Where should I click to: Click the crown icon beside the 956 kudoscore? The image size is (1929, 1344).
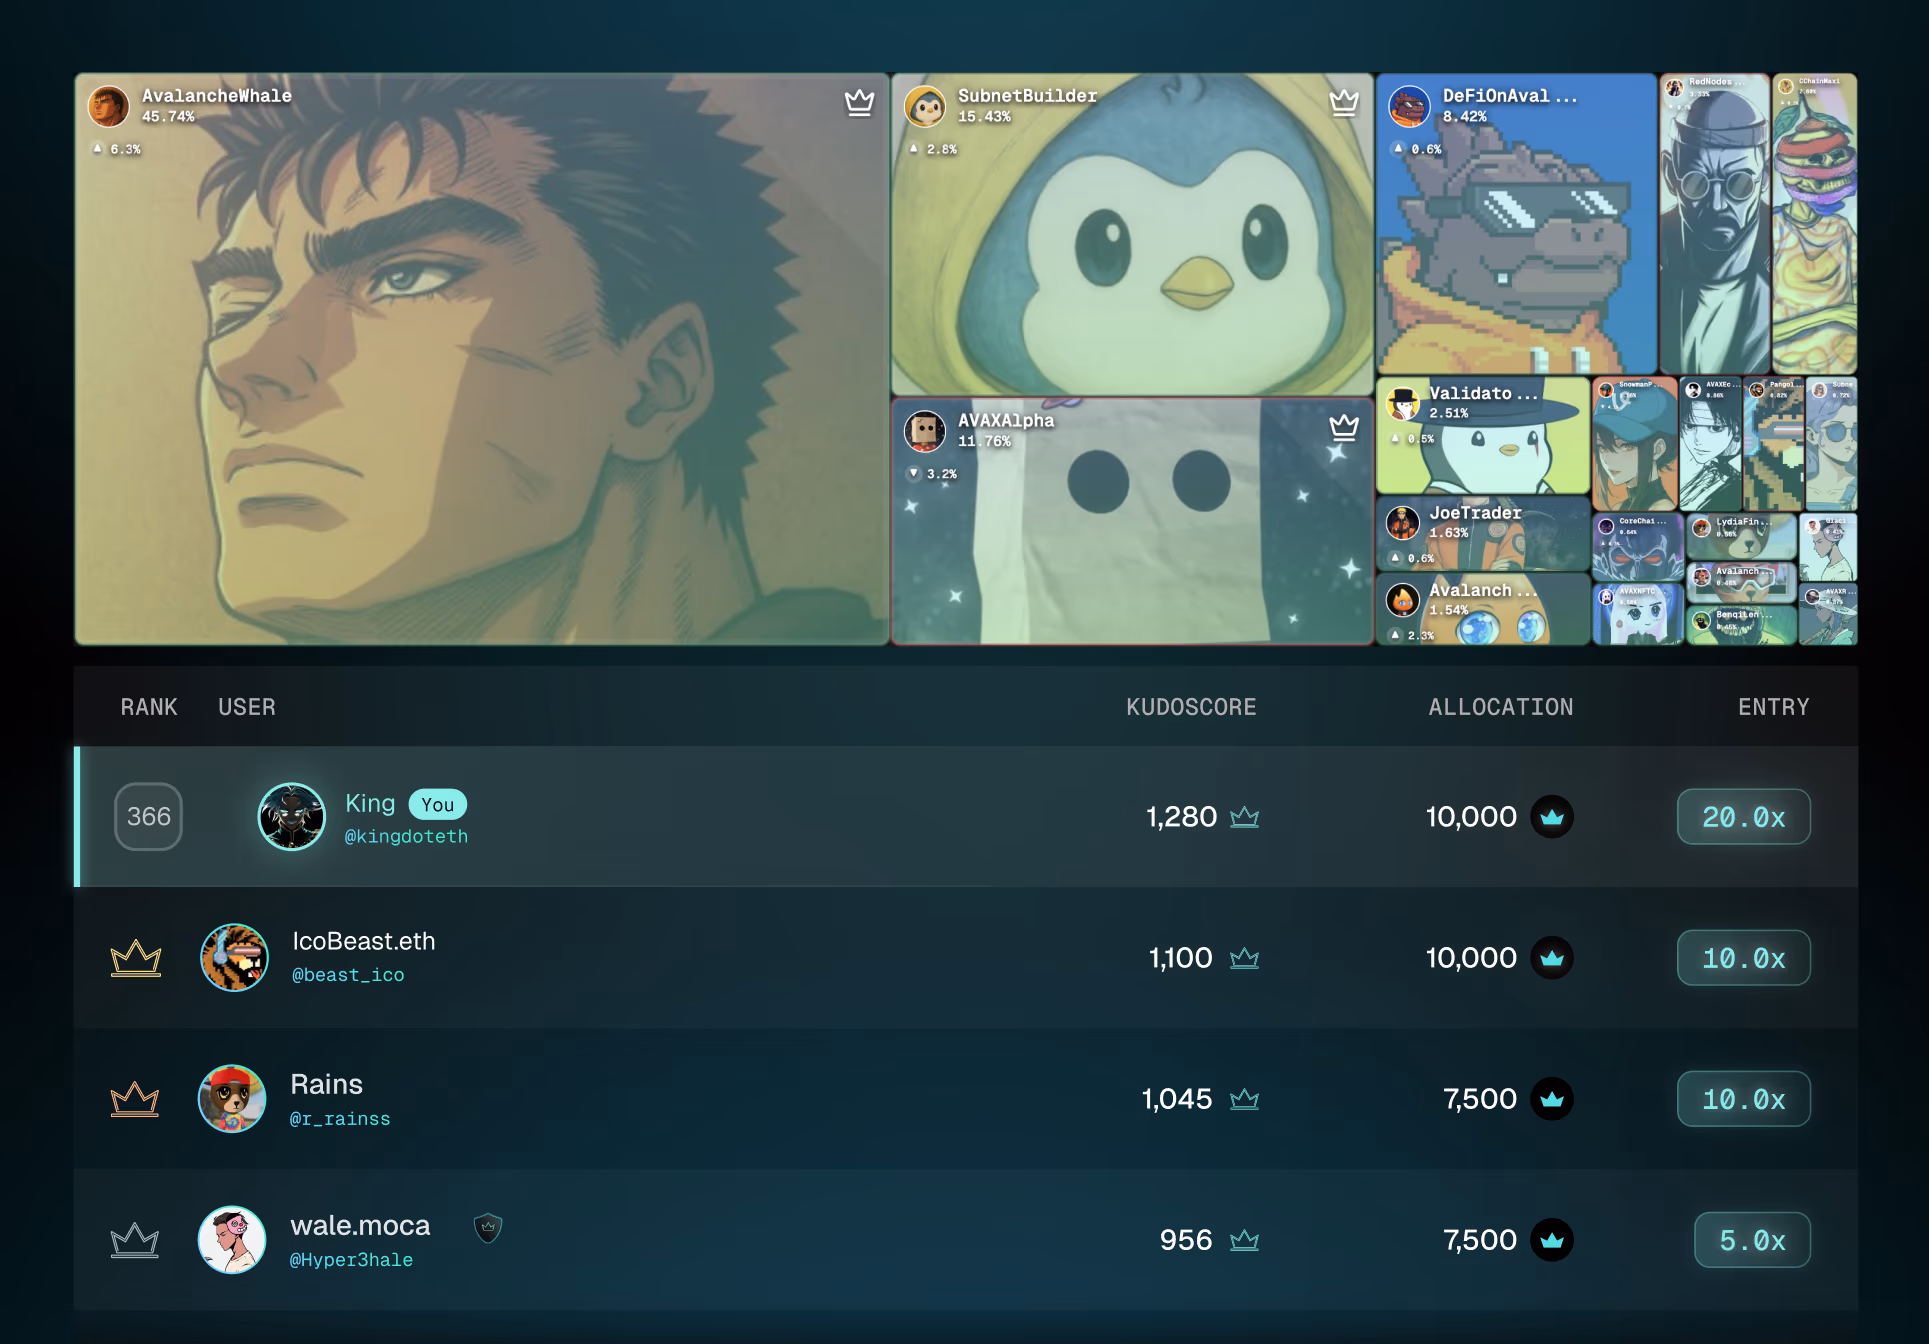1244,1240
